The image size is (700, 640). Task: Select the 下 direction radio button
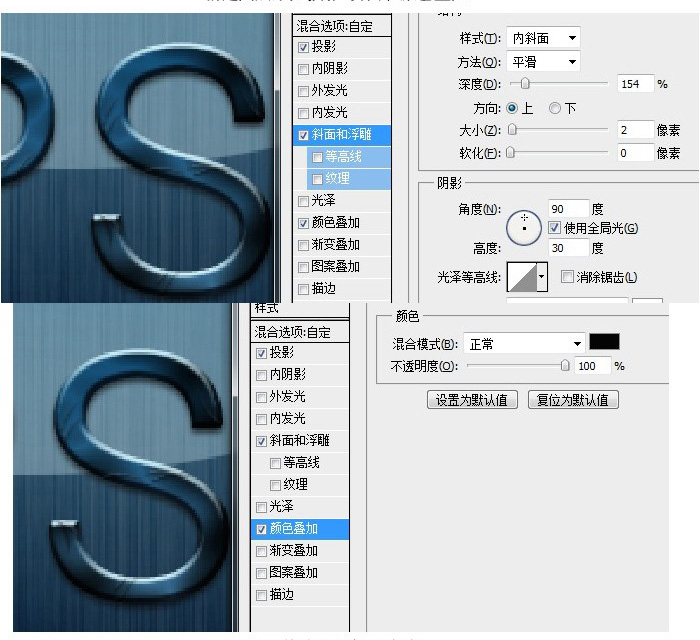click(555, 108)
